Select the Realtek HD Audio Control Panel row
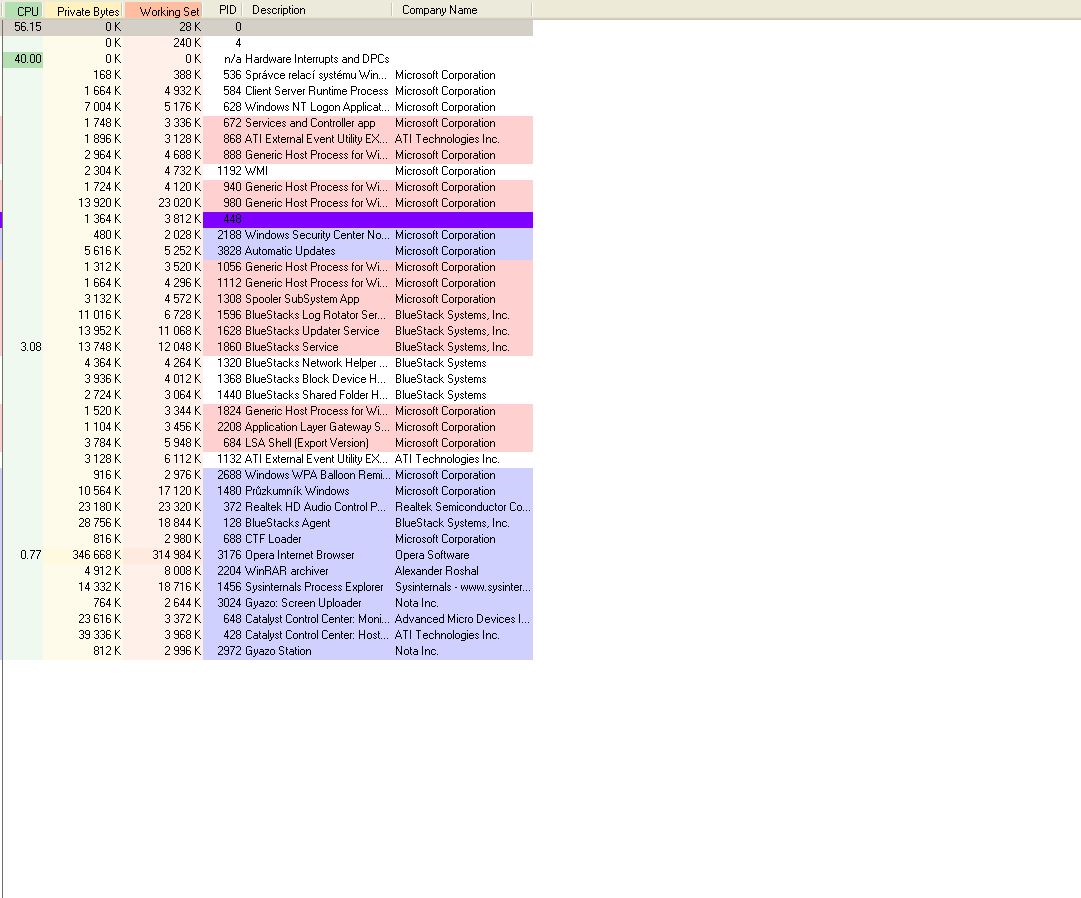 267,507
